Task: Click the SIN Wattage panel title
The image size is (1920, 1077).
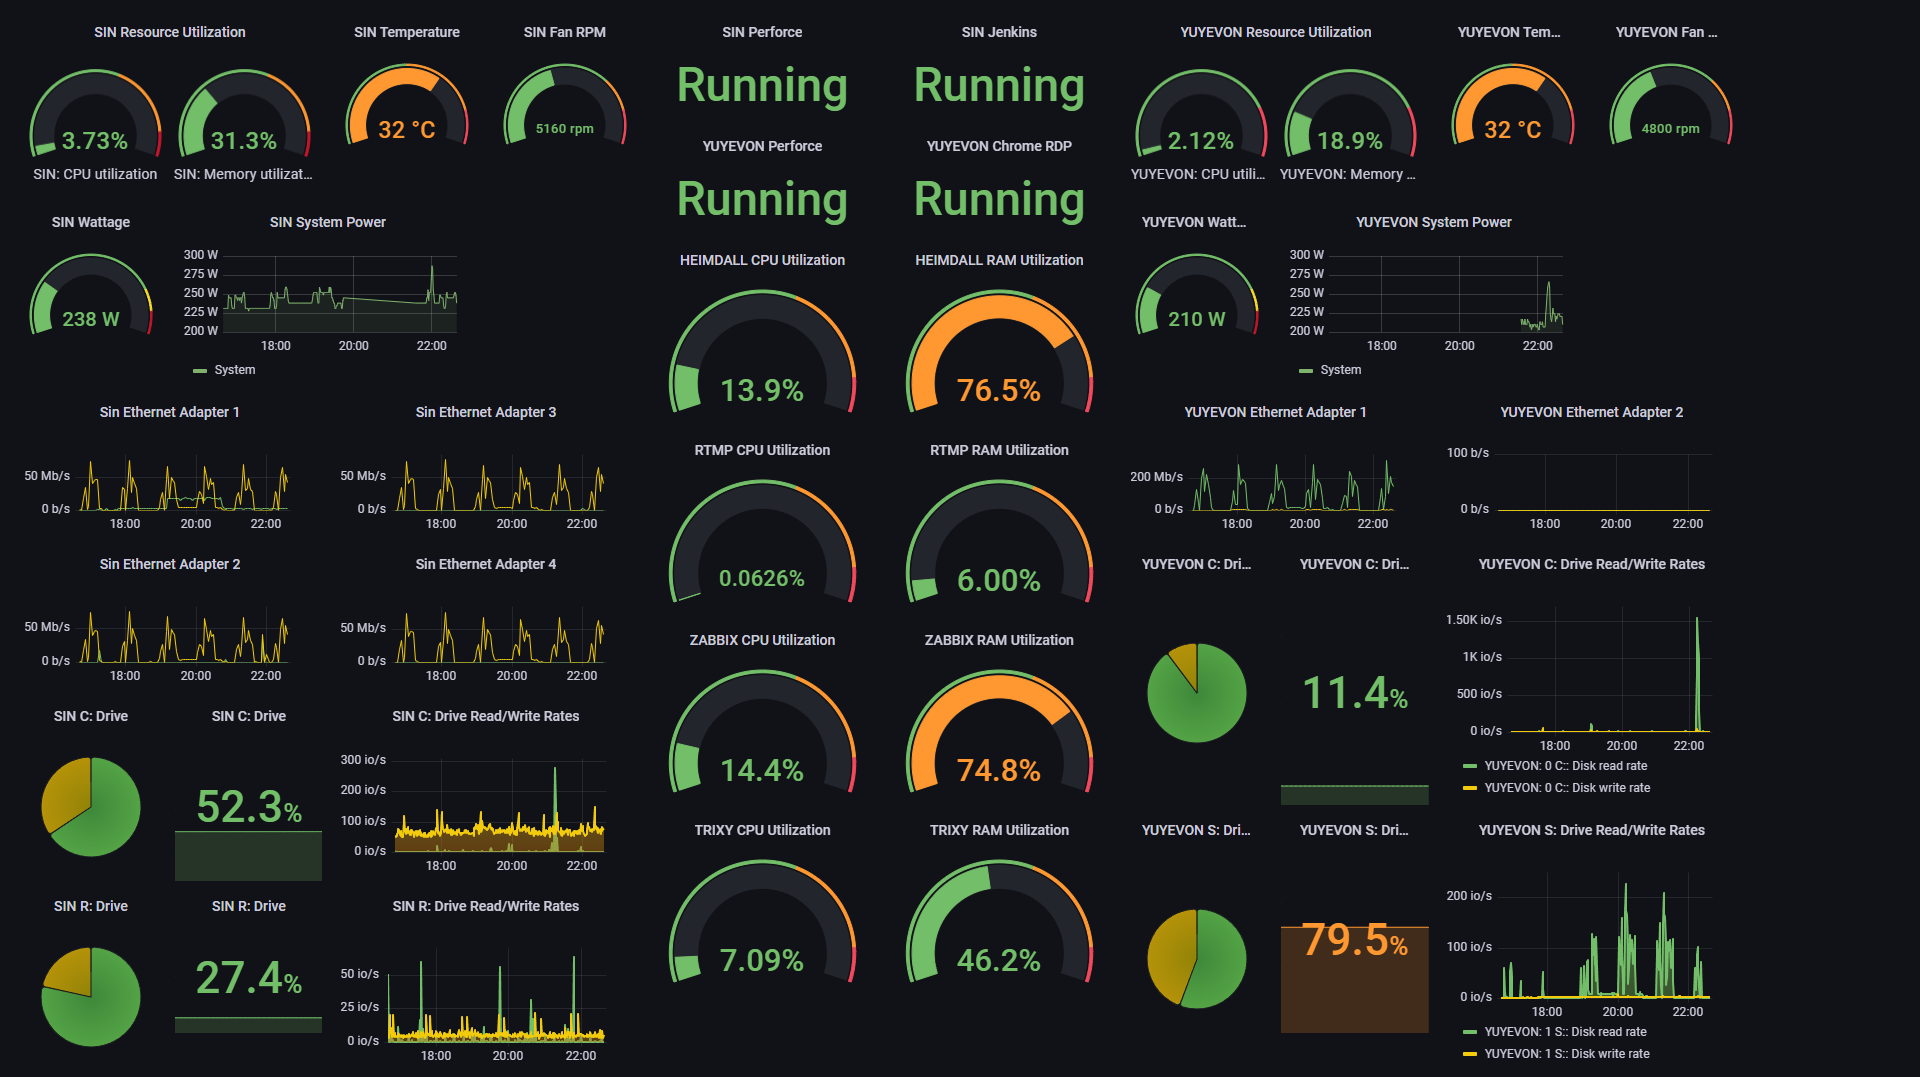Action: (x=91, y=222)
